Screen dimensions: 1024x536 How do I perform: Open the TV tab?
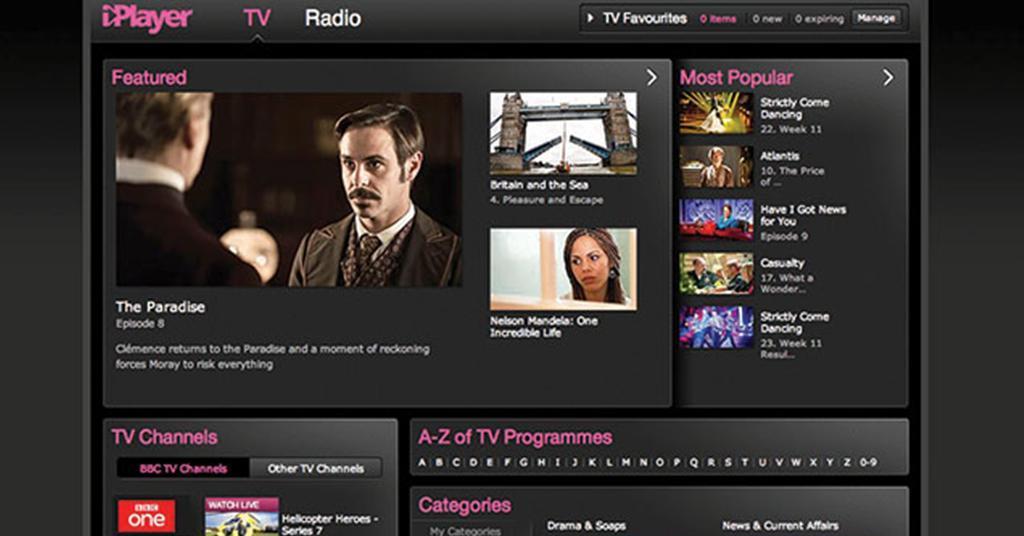point(257,18)
